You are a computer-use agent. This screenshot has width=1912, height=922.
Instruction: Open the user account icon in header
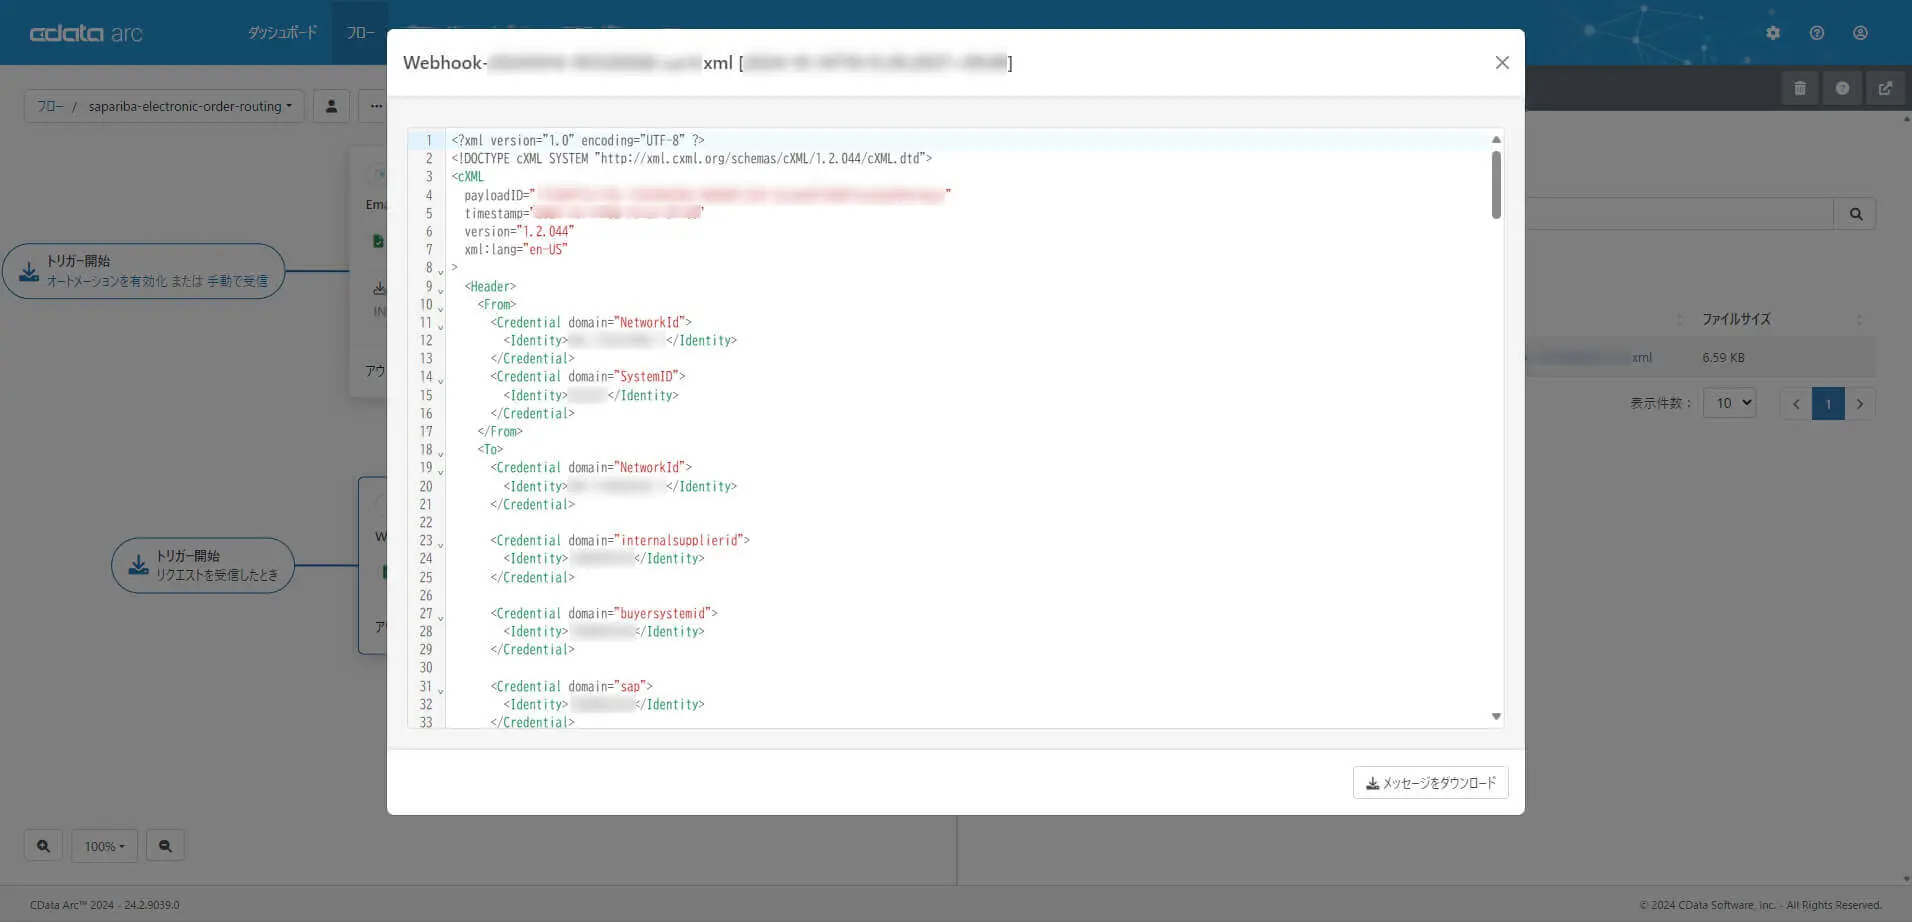(x=1860, y=33)
